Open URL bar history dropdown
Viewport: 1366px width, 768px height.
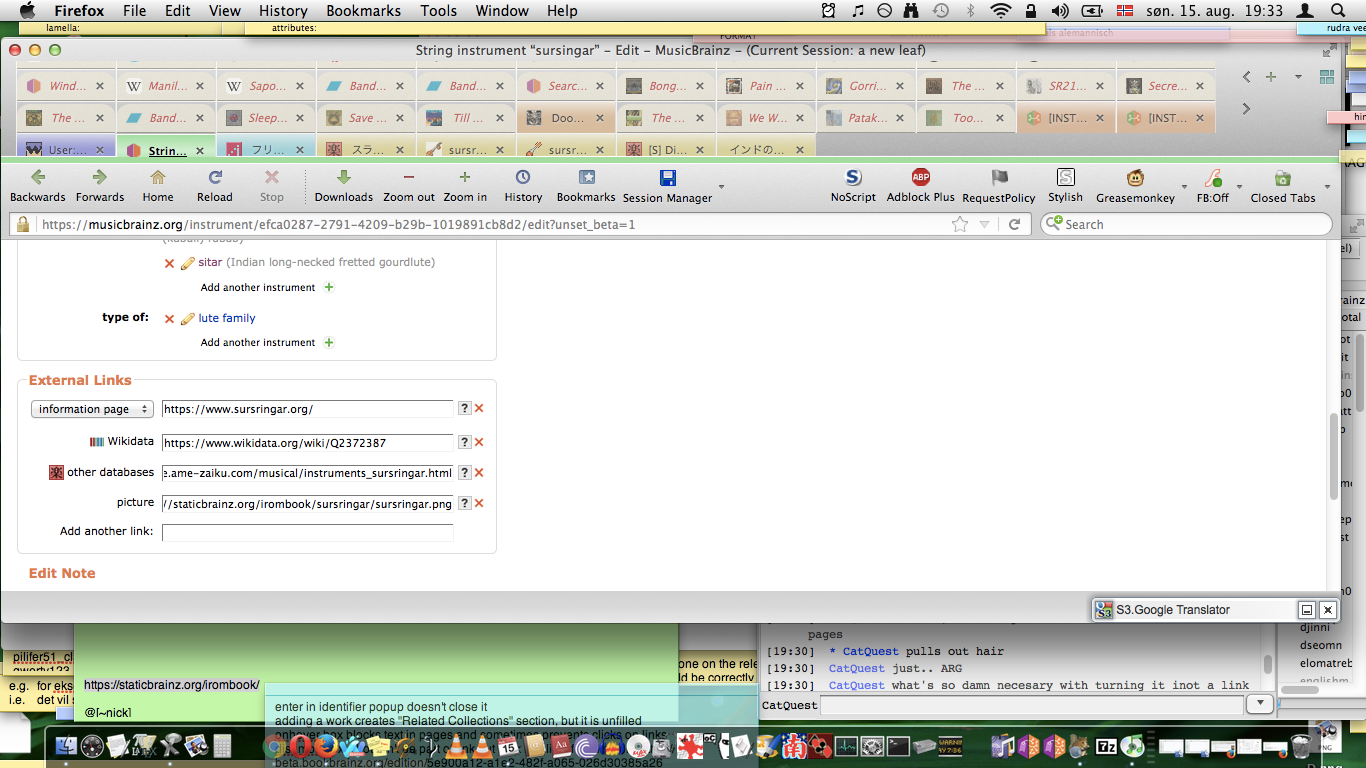point(984,224)
